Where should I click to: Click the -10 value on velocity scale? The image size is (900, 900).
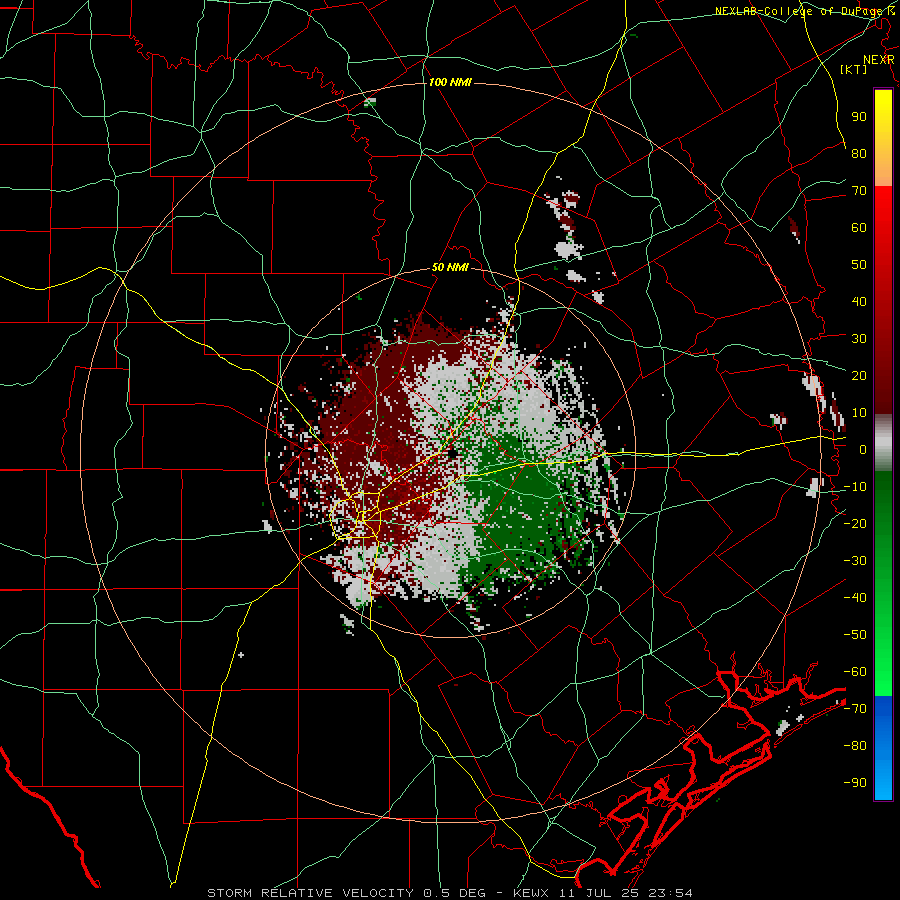pos(855,487)
